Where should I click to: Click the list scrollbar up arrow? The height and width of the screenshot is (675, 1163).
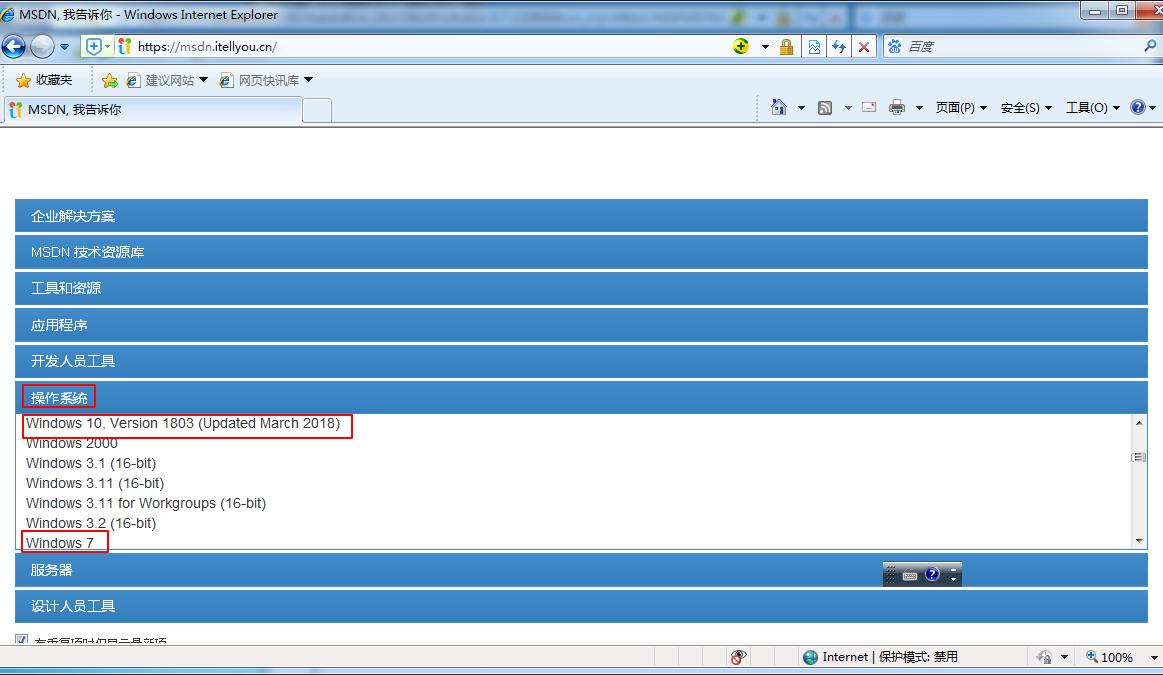[x=1139, y=423]
